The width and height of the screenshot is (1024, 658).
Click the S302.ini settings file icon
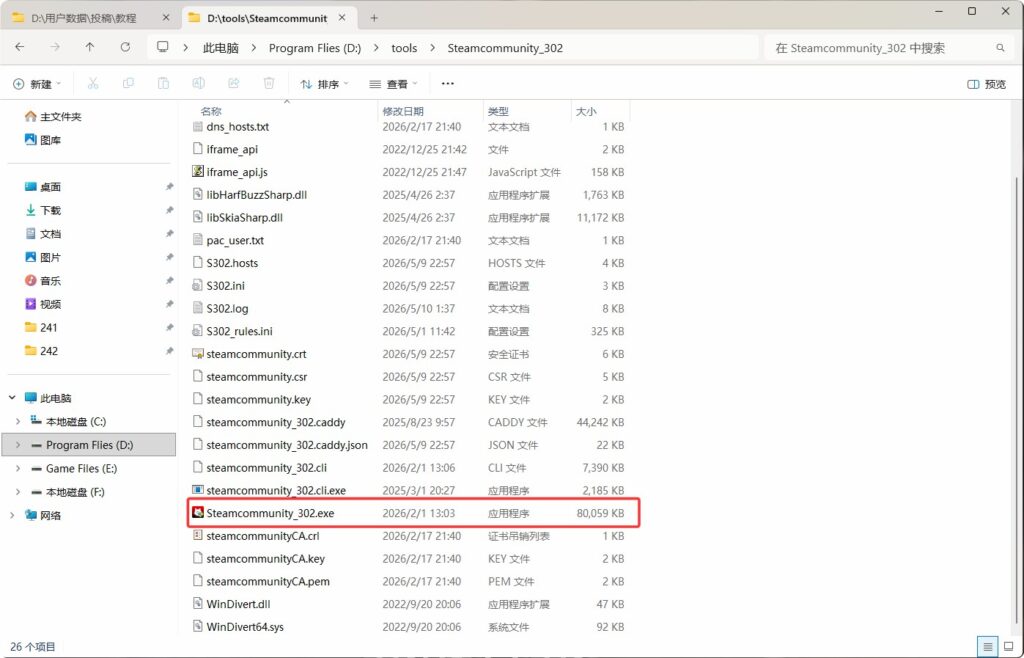(x=198, y=286)
